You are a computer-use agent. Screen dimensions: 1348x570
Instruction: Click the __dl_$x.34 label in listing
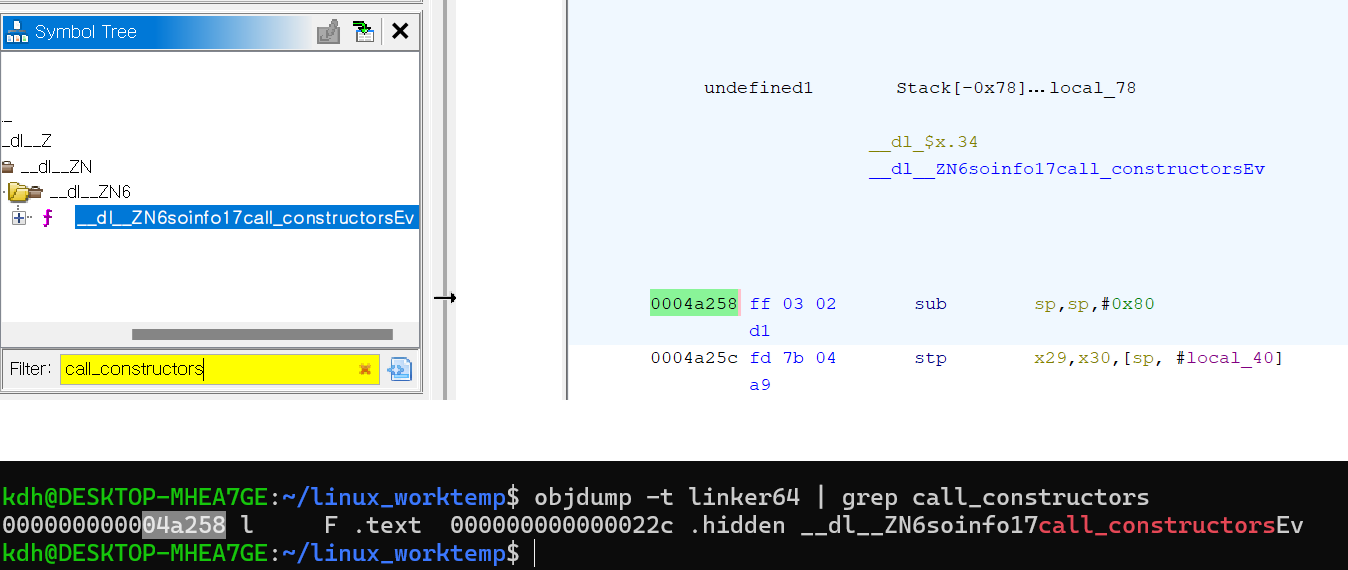click(923, 142)
